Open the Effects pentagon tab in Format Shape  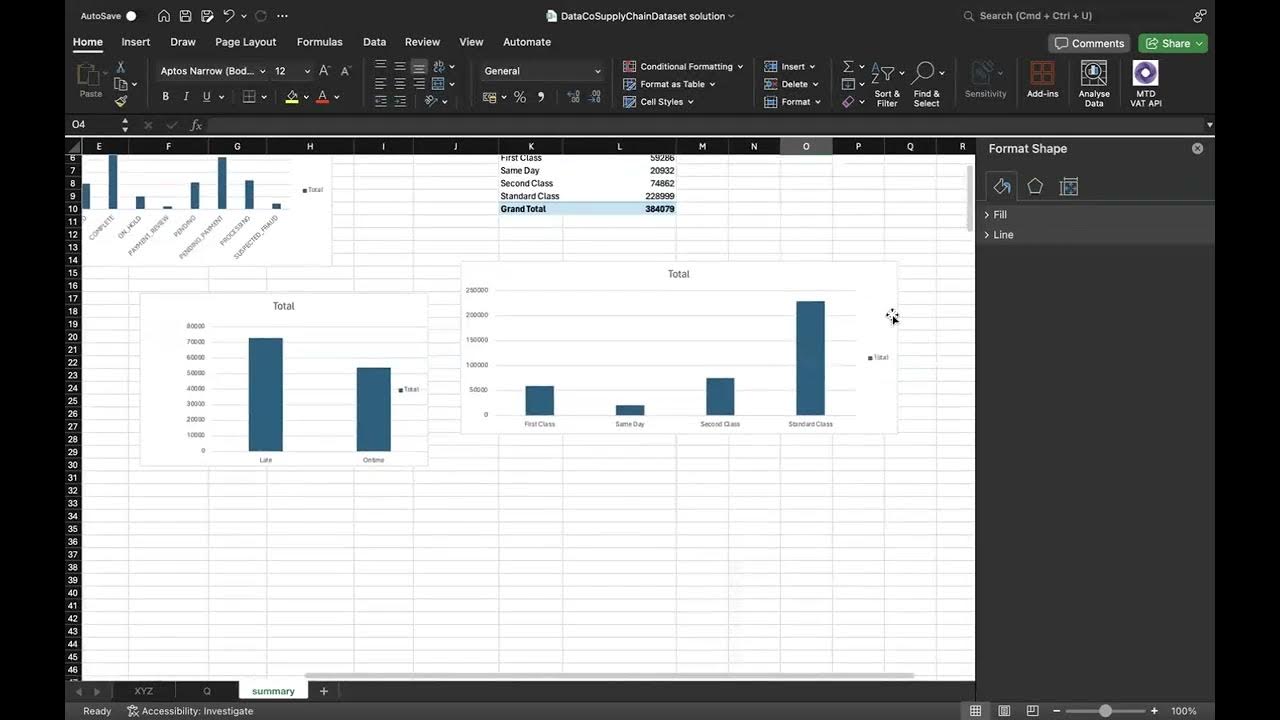click(x=1035, y=186)
